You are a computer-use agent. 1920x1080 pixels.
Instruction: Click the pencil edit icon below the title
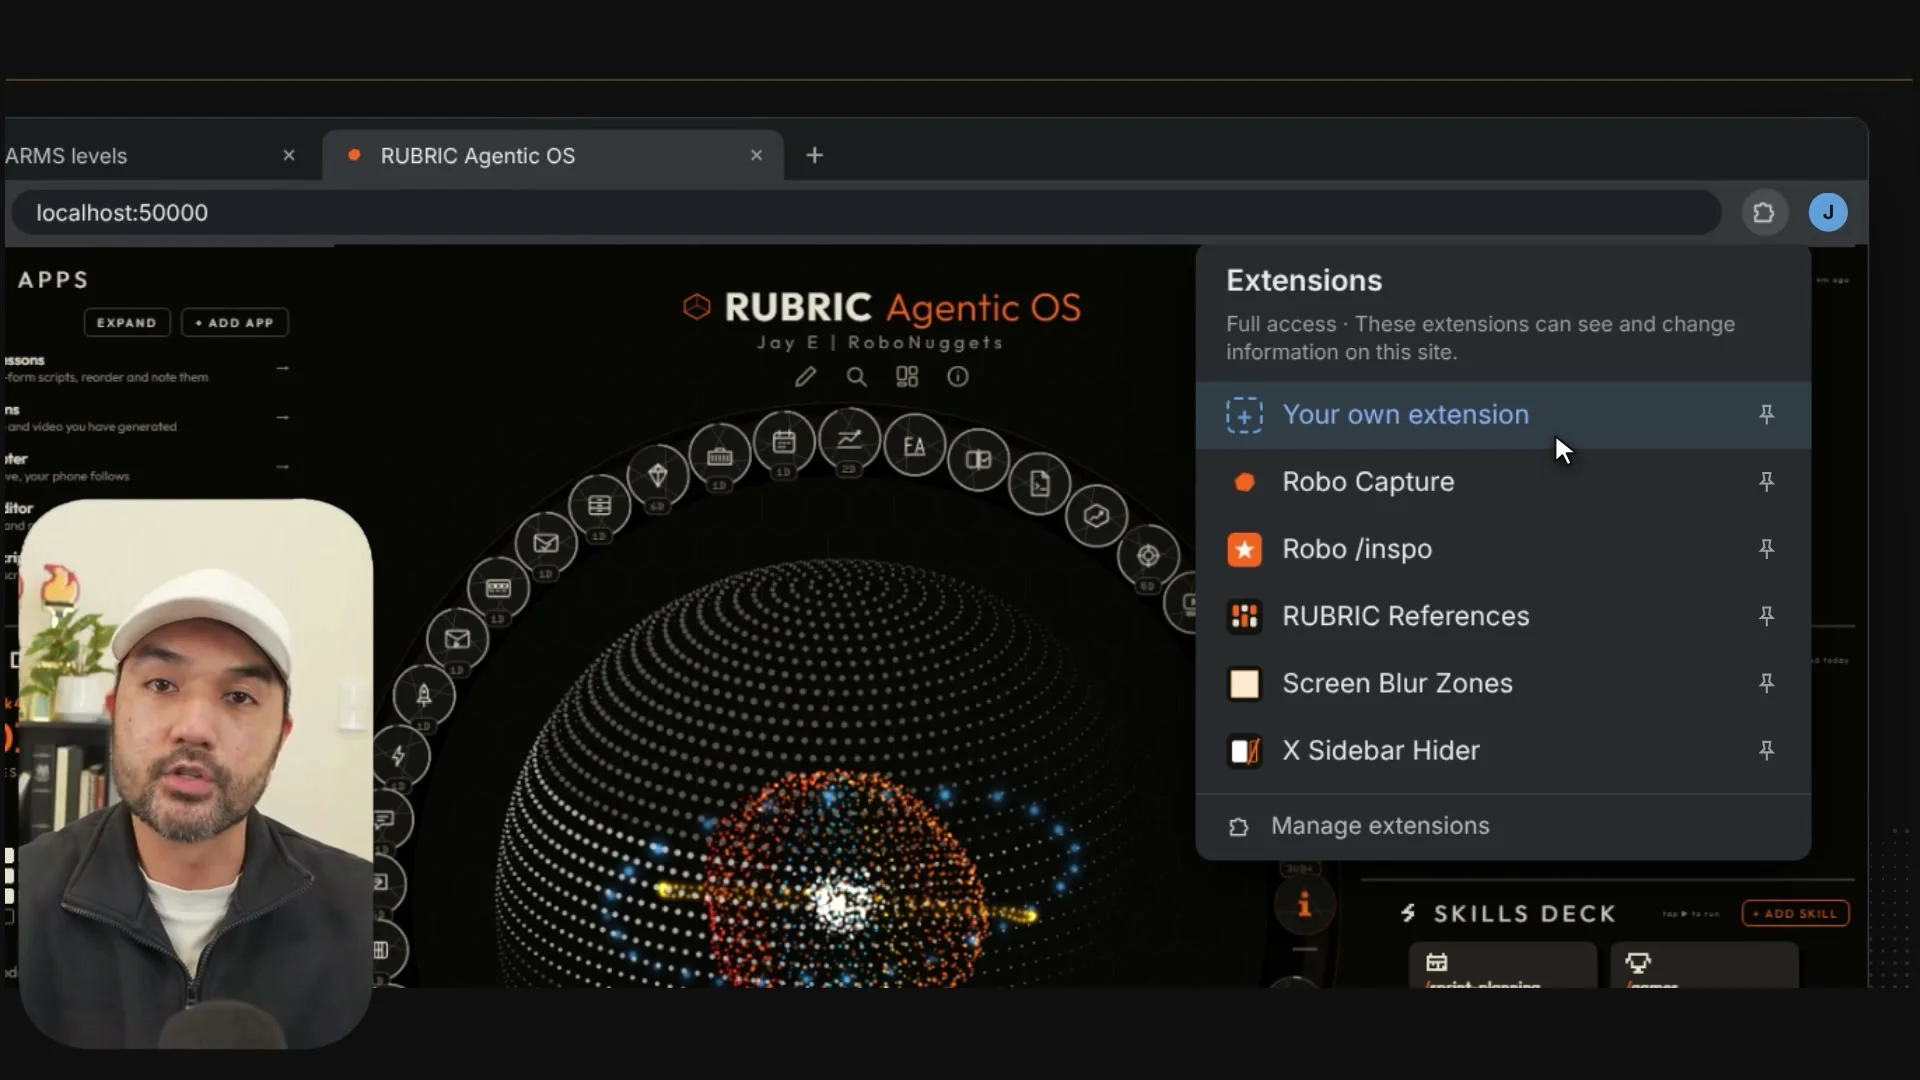tap(805, 377)
